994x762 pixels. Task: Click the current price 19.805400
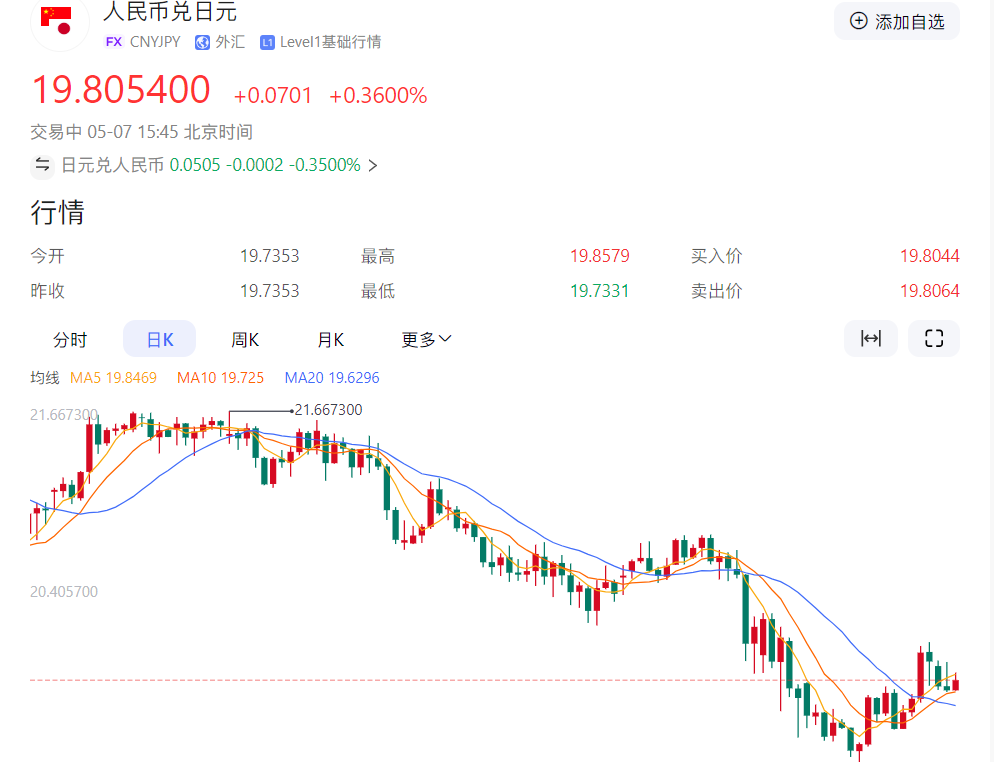[x=120, y=90]
